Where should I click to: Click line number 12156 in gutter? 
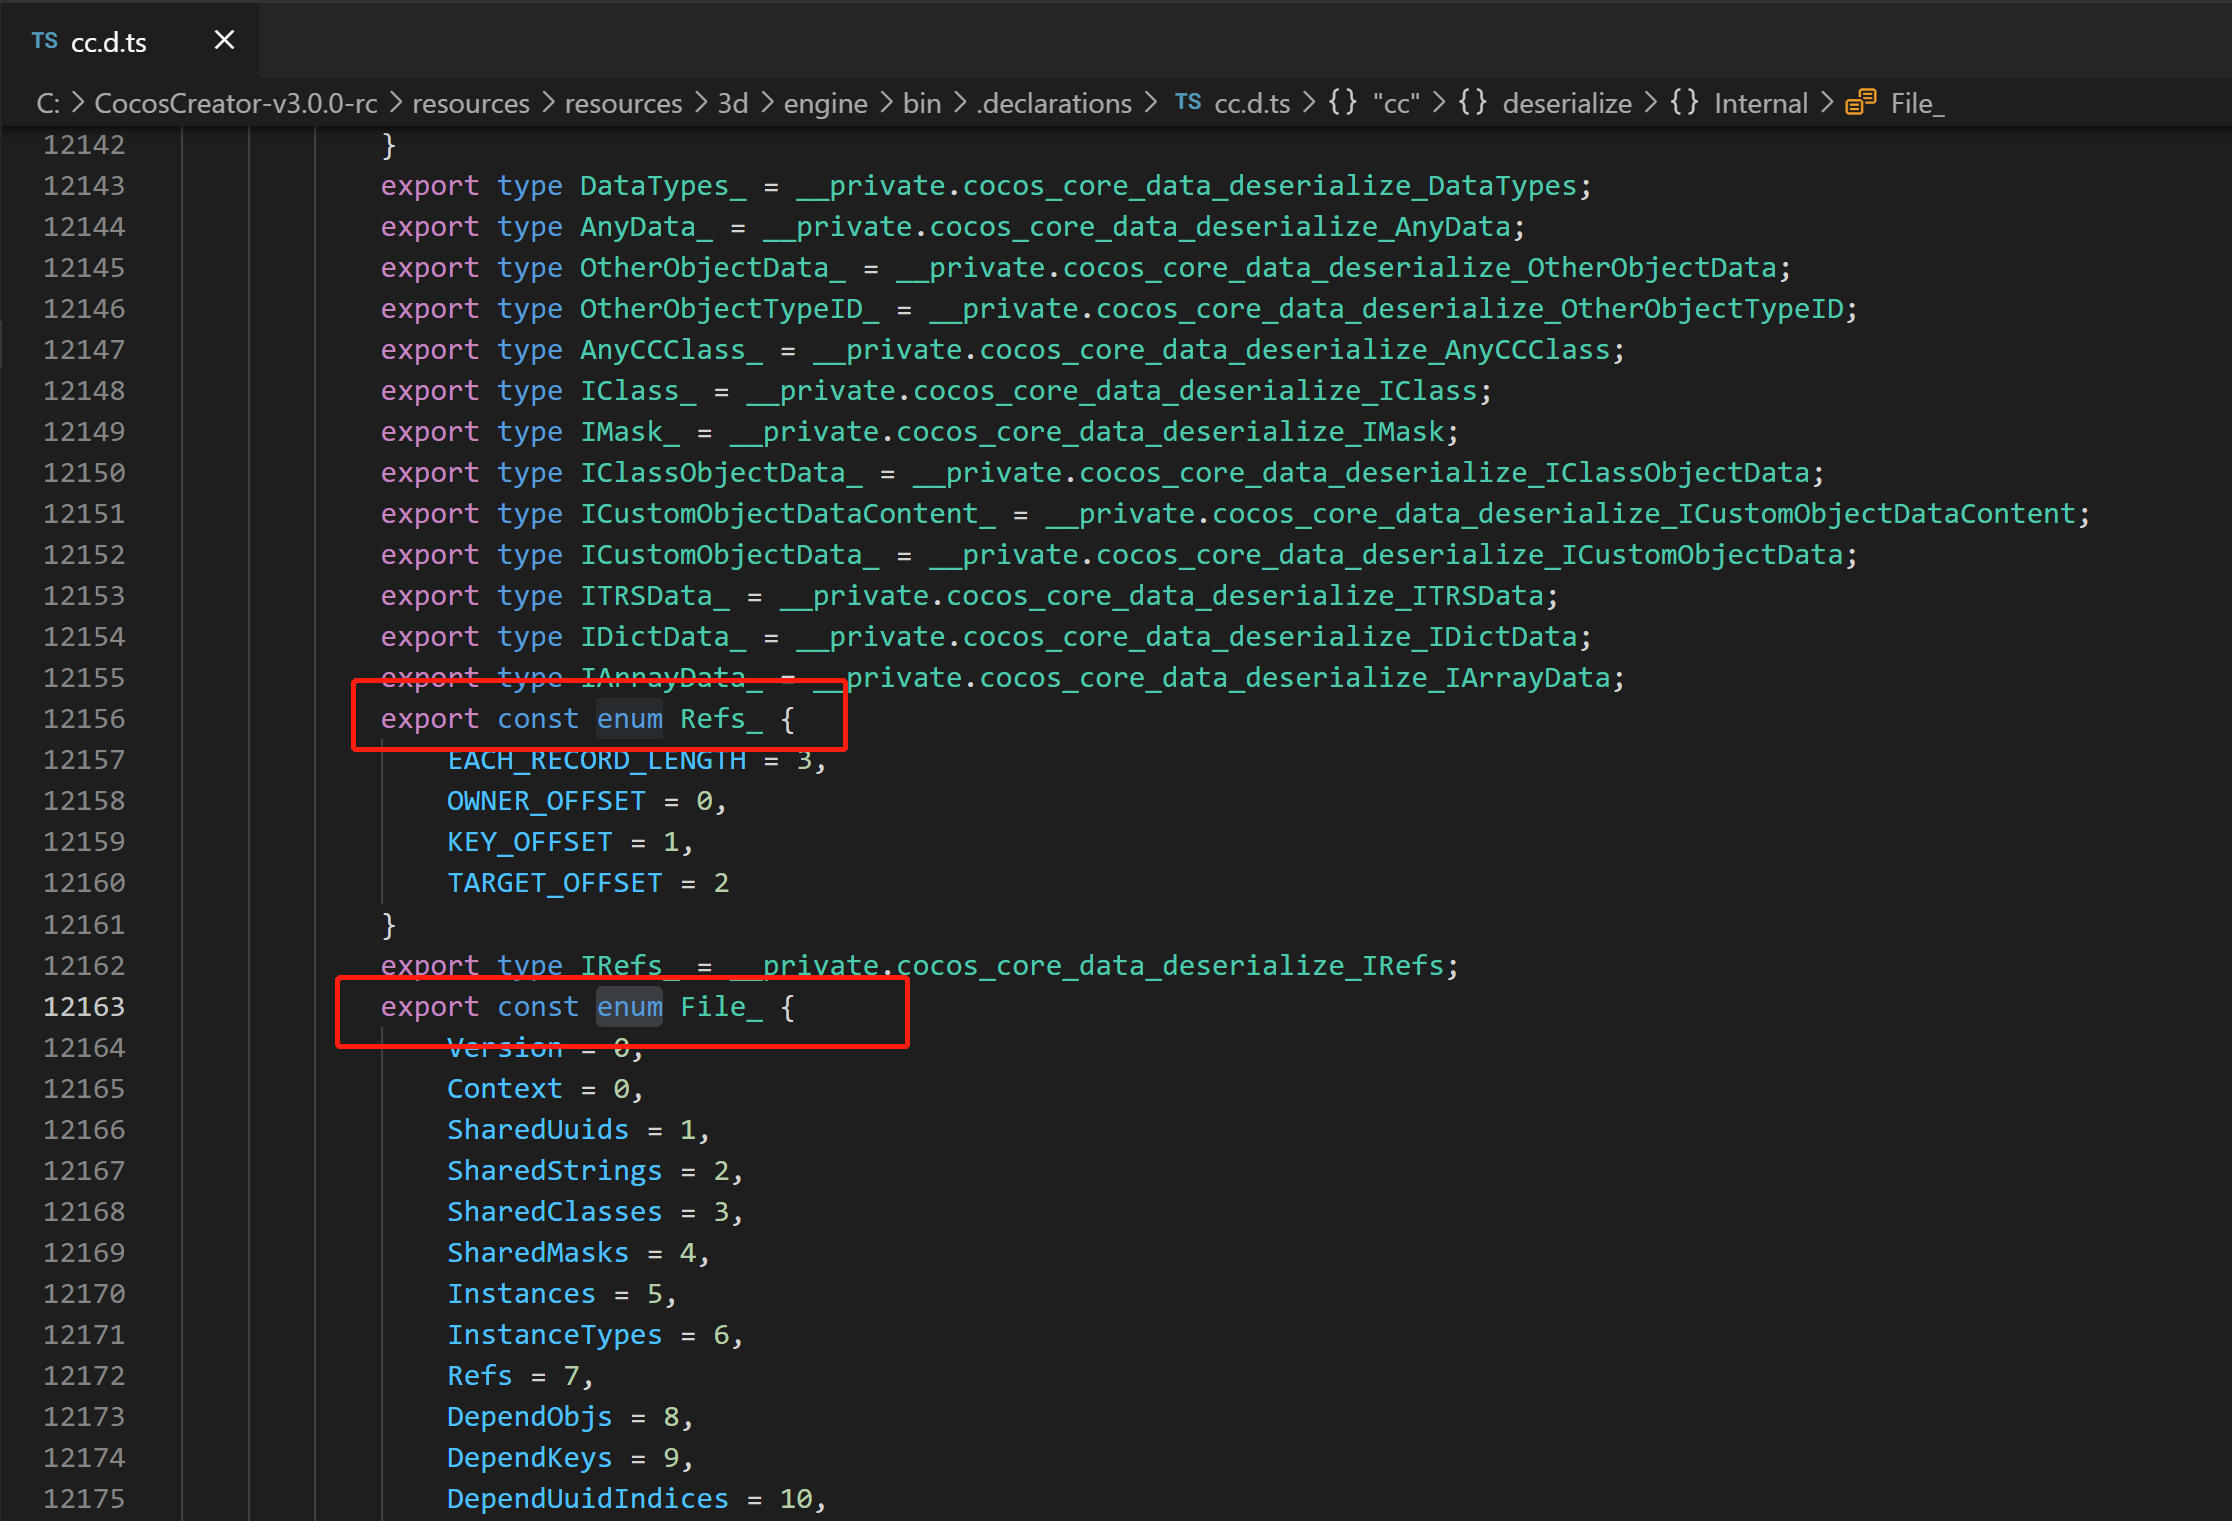coord(84,718)
